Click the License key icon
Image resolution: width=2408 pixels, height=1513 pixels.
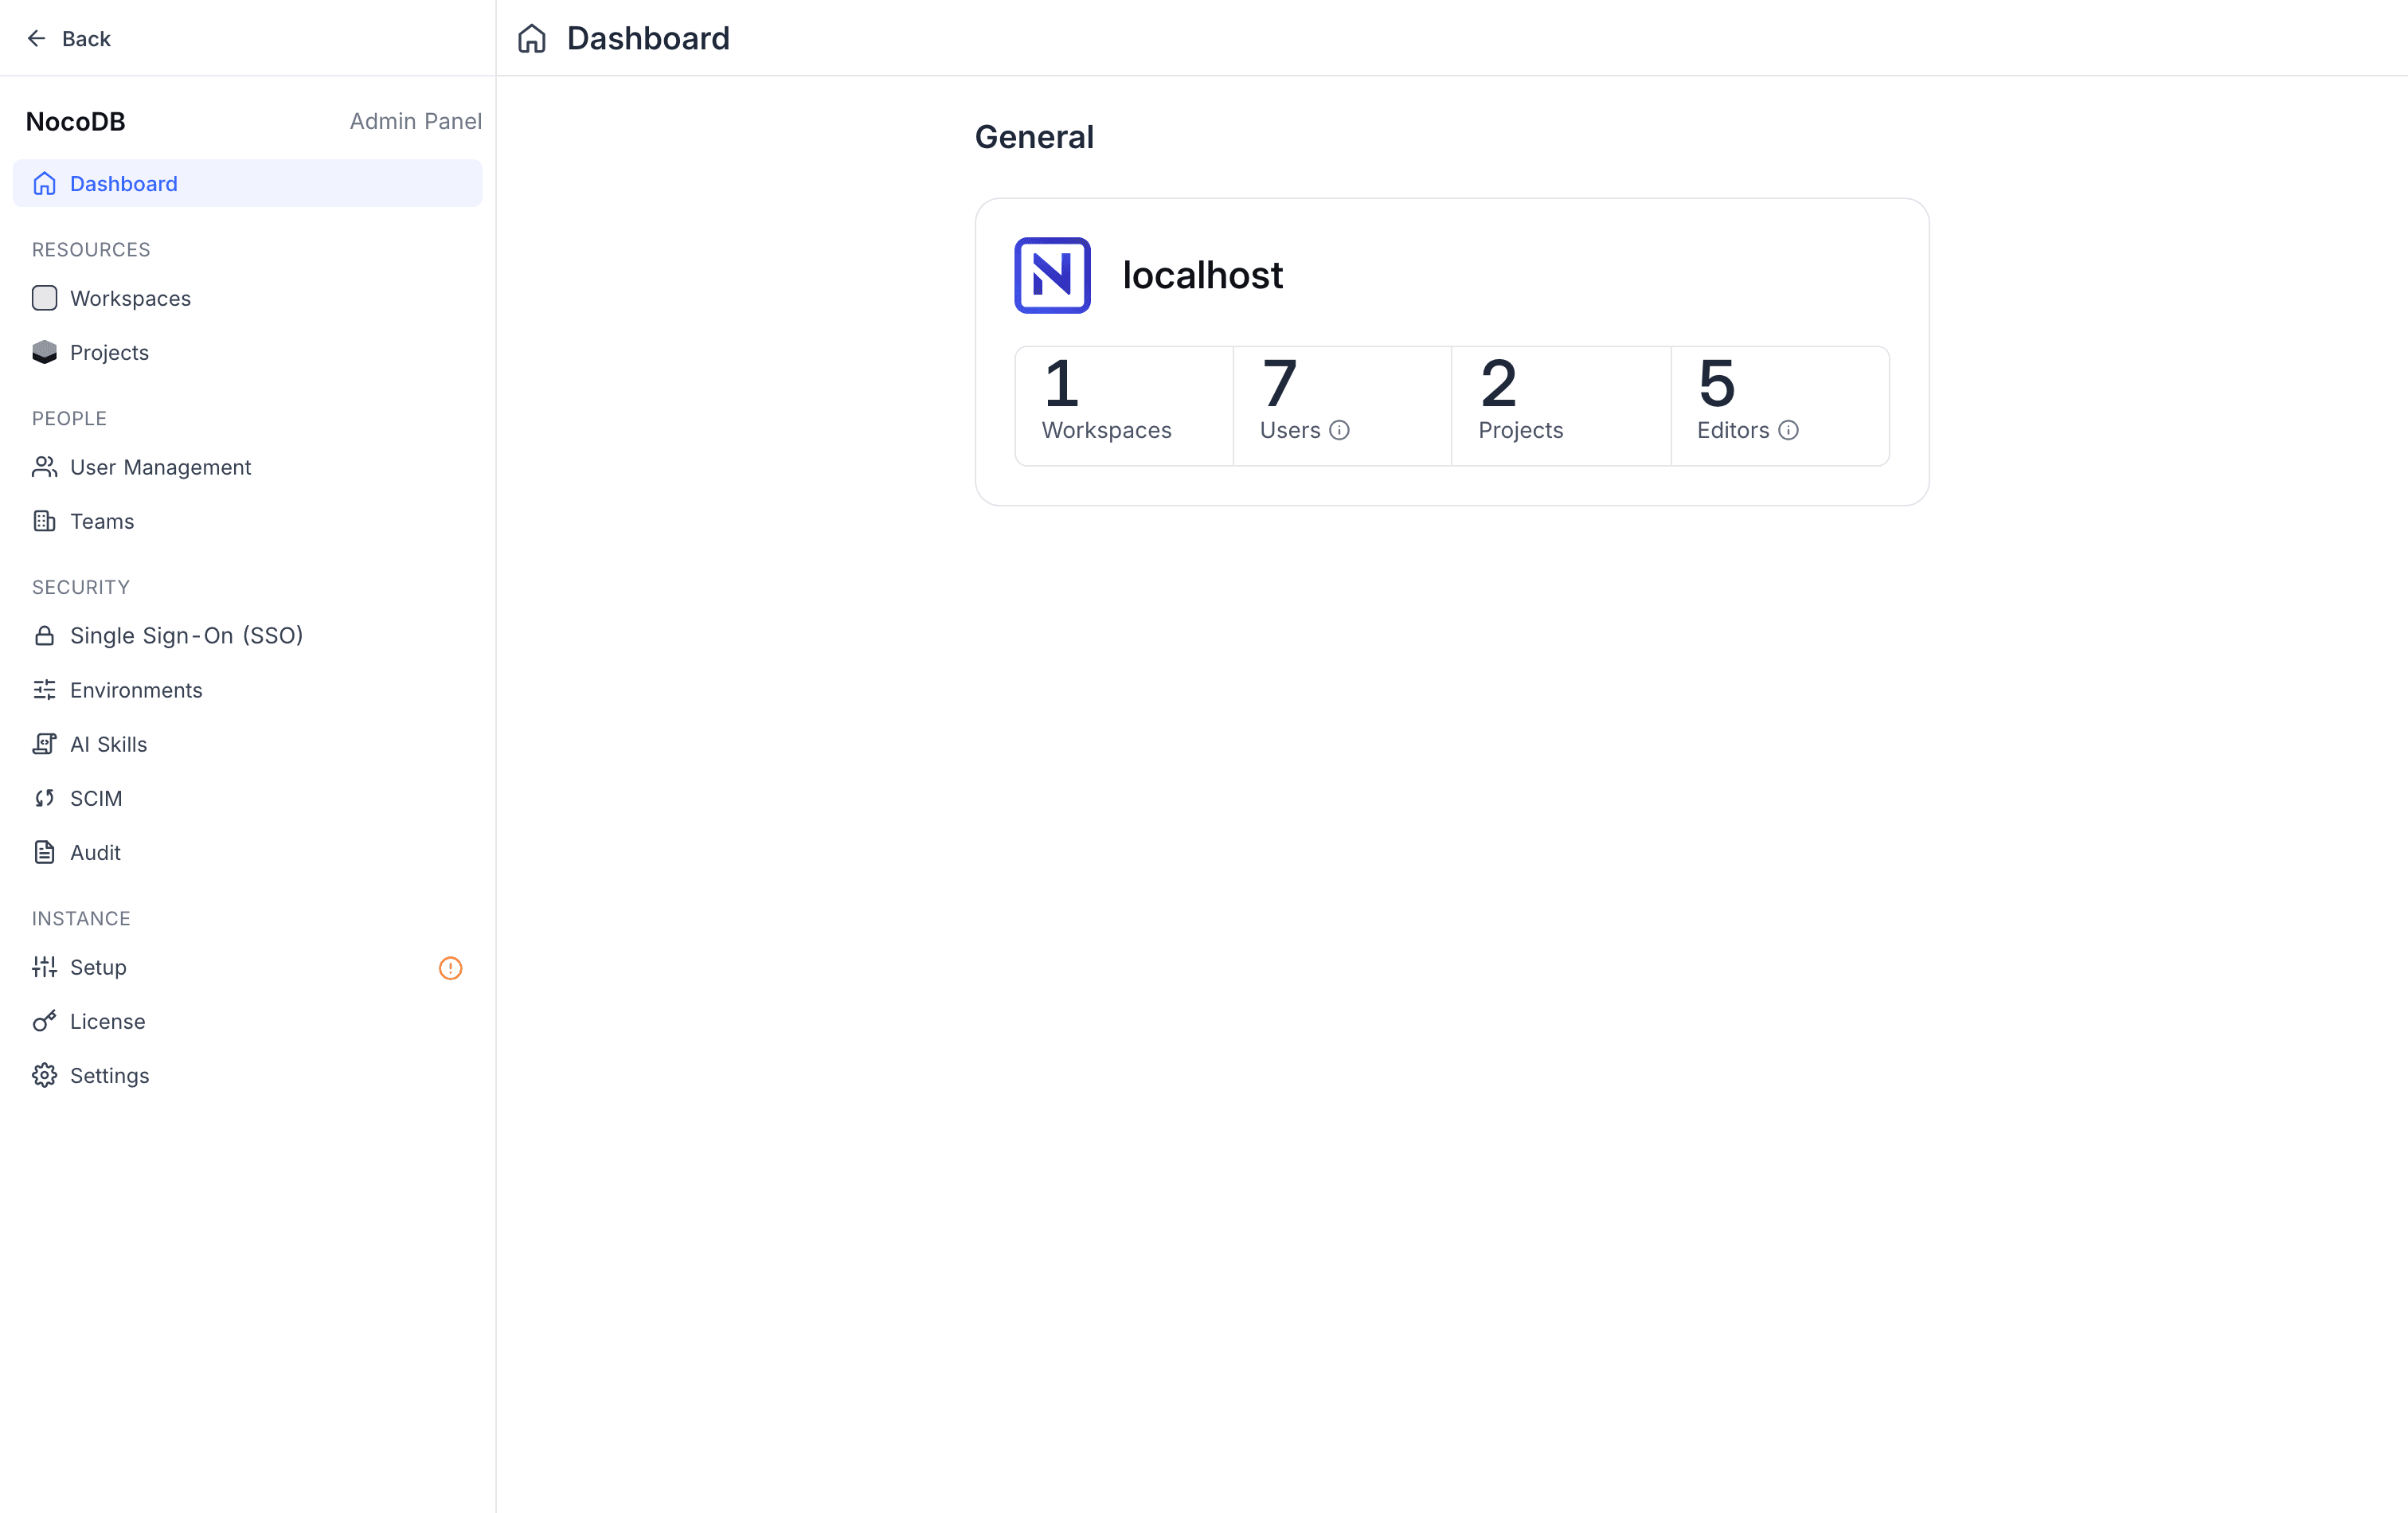tap(44, 1021)
